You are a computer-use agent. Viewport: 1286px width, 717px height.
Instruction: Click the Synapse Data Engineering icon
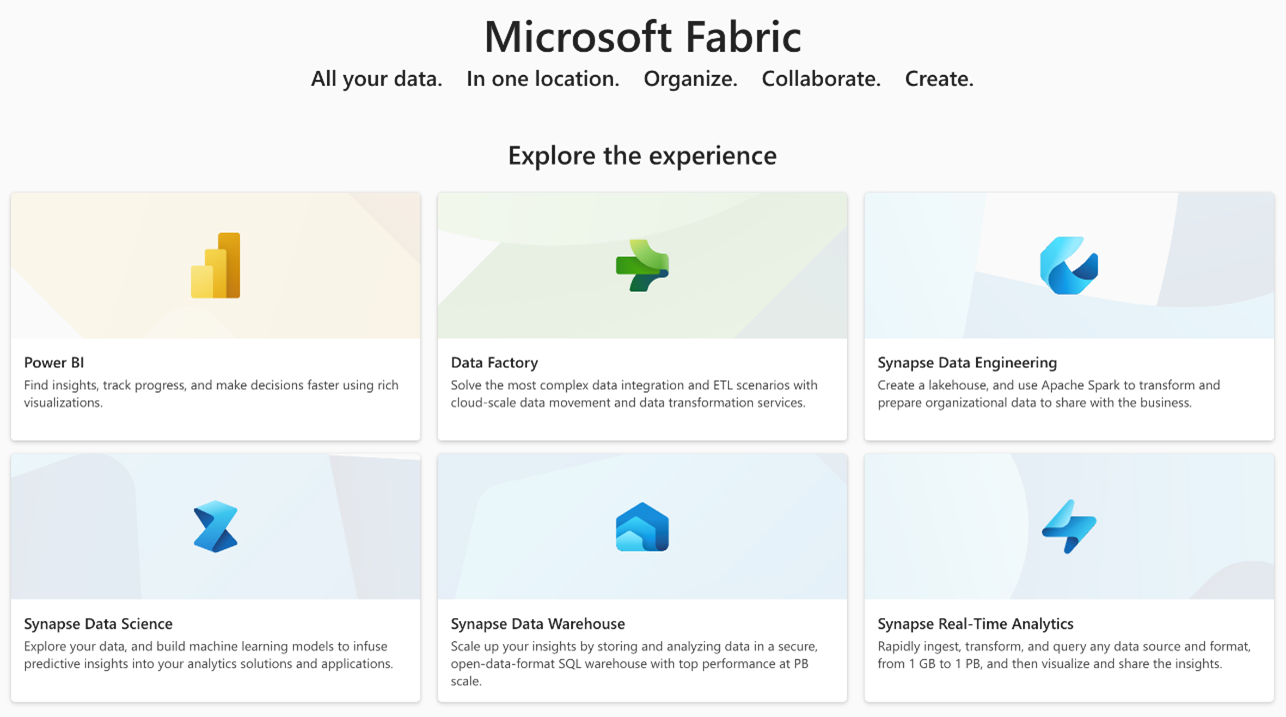[1069, 266]
